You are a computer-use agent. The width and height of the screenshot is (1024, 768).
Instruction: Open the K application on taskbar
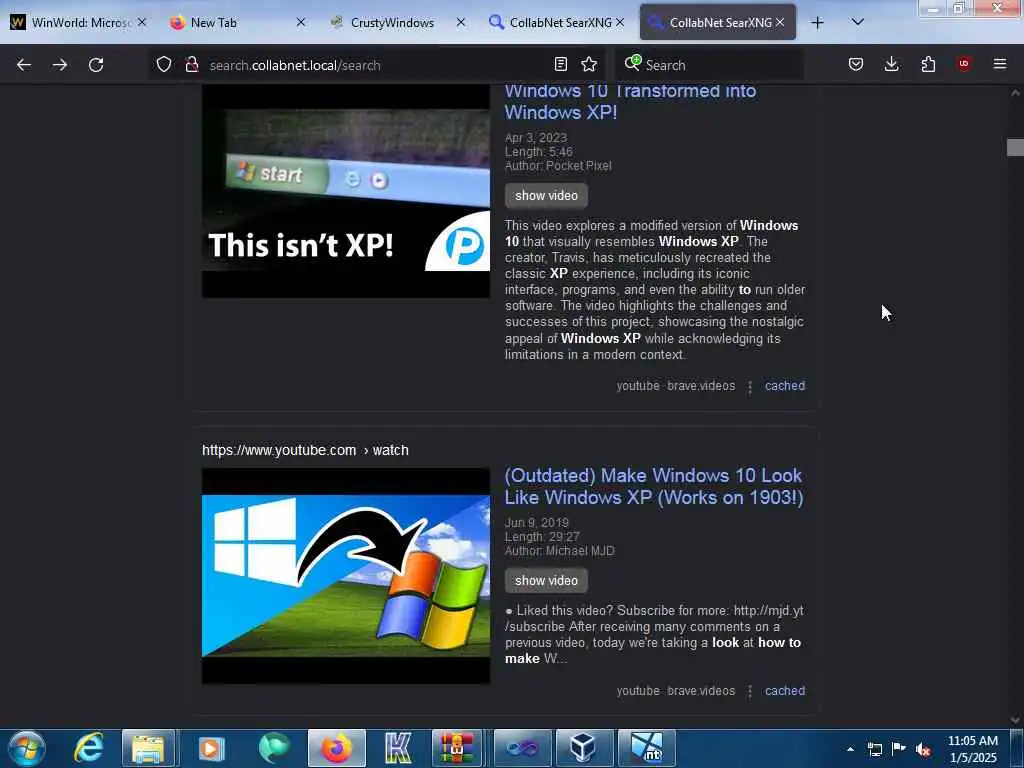point(398,748)
